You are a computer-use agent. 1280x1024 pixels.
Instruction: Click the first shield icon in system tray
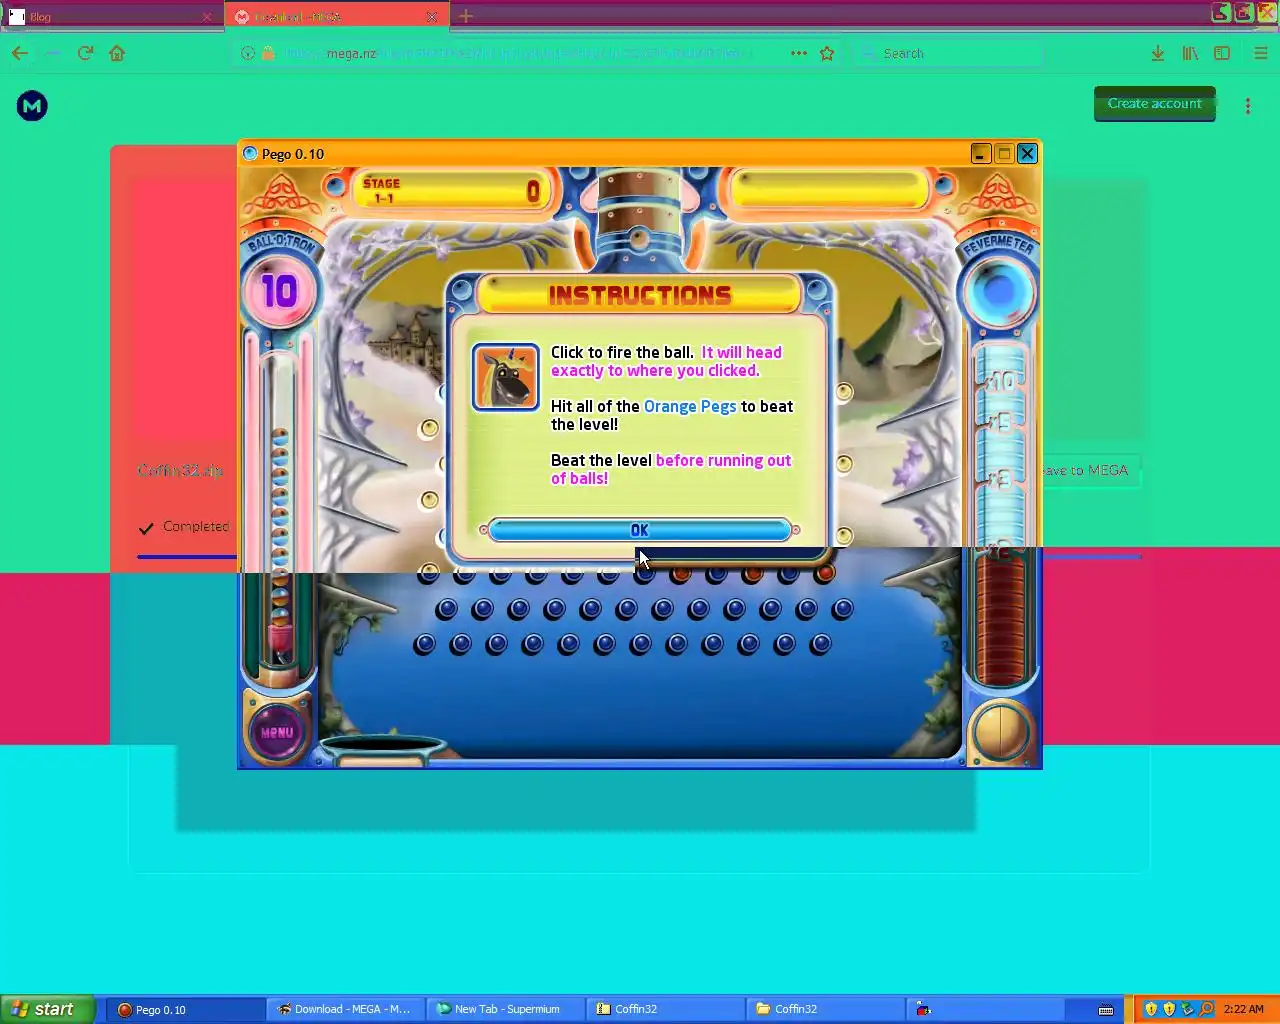coord(1151,1009)
